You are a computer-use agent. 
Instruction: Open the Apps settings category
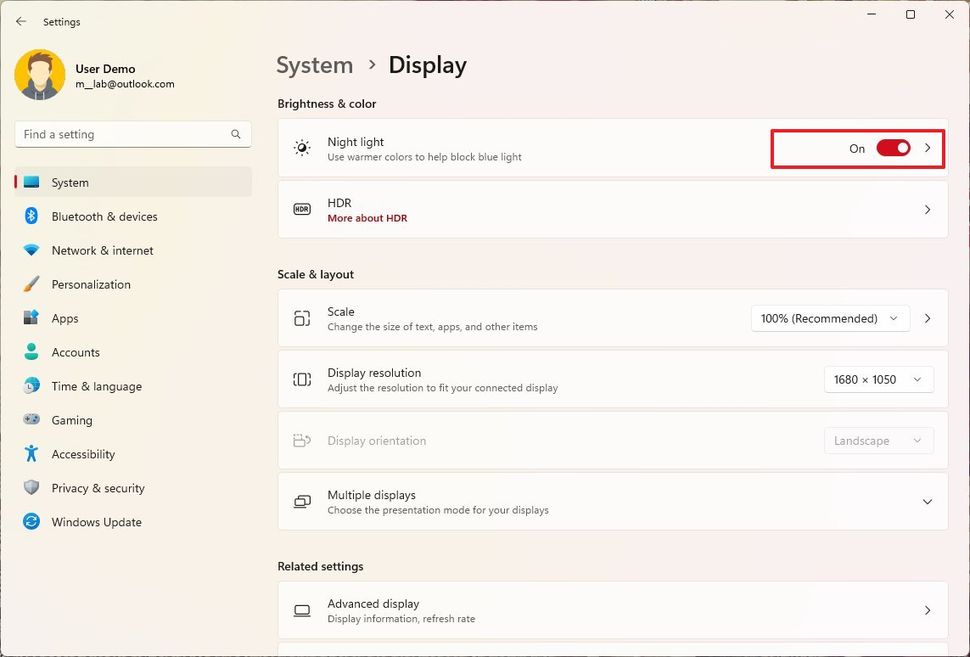click(x=65, y=318)
